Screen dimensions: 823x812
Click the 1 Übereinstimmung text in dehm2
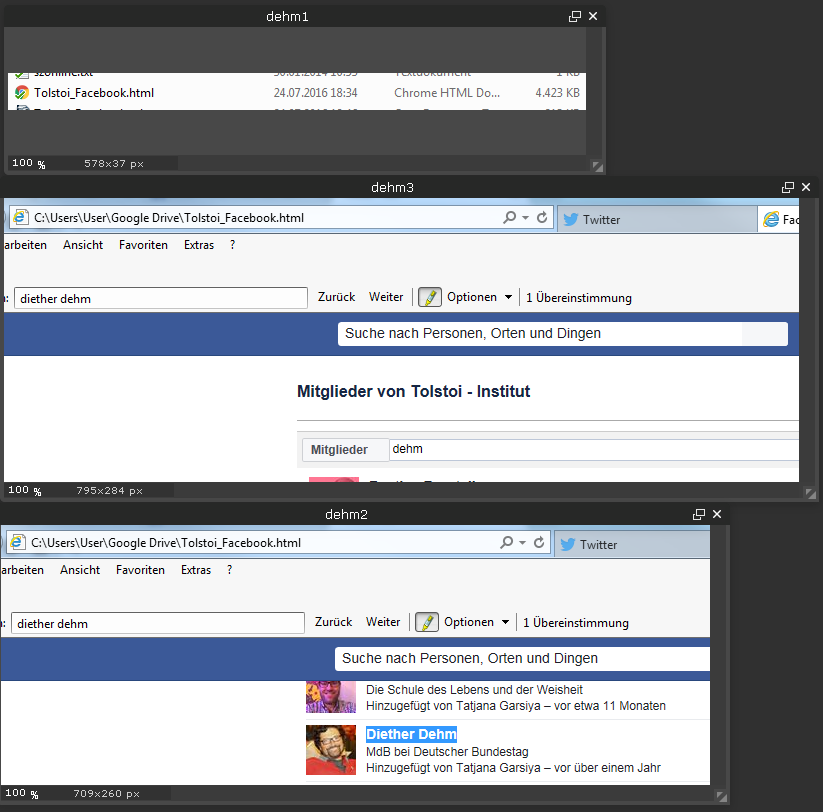(x=575, y=623)
